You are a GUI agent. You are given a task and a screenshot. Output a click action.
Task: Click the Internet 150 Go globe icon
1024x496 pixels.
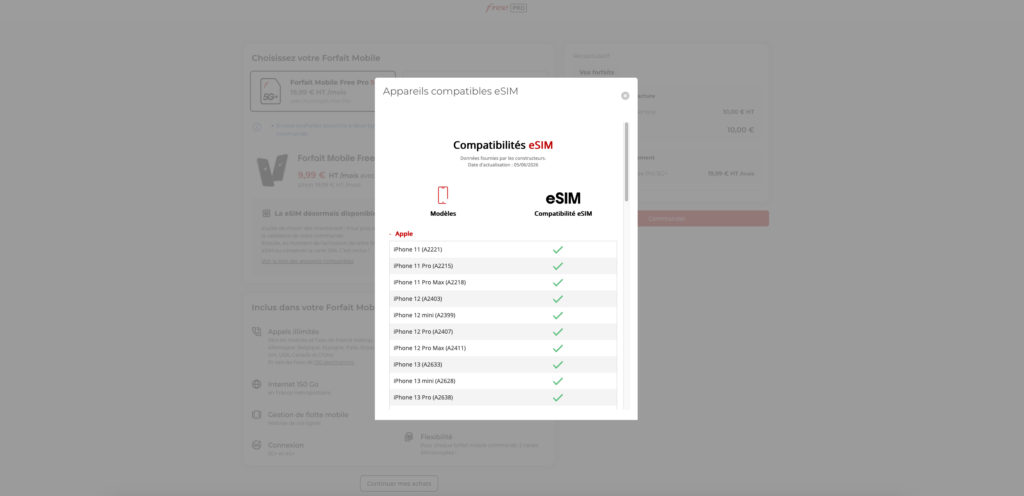click(x=257, y=384)
